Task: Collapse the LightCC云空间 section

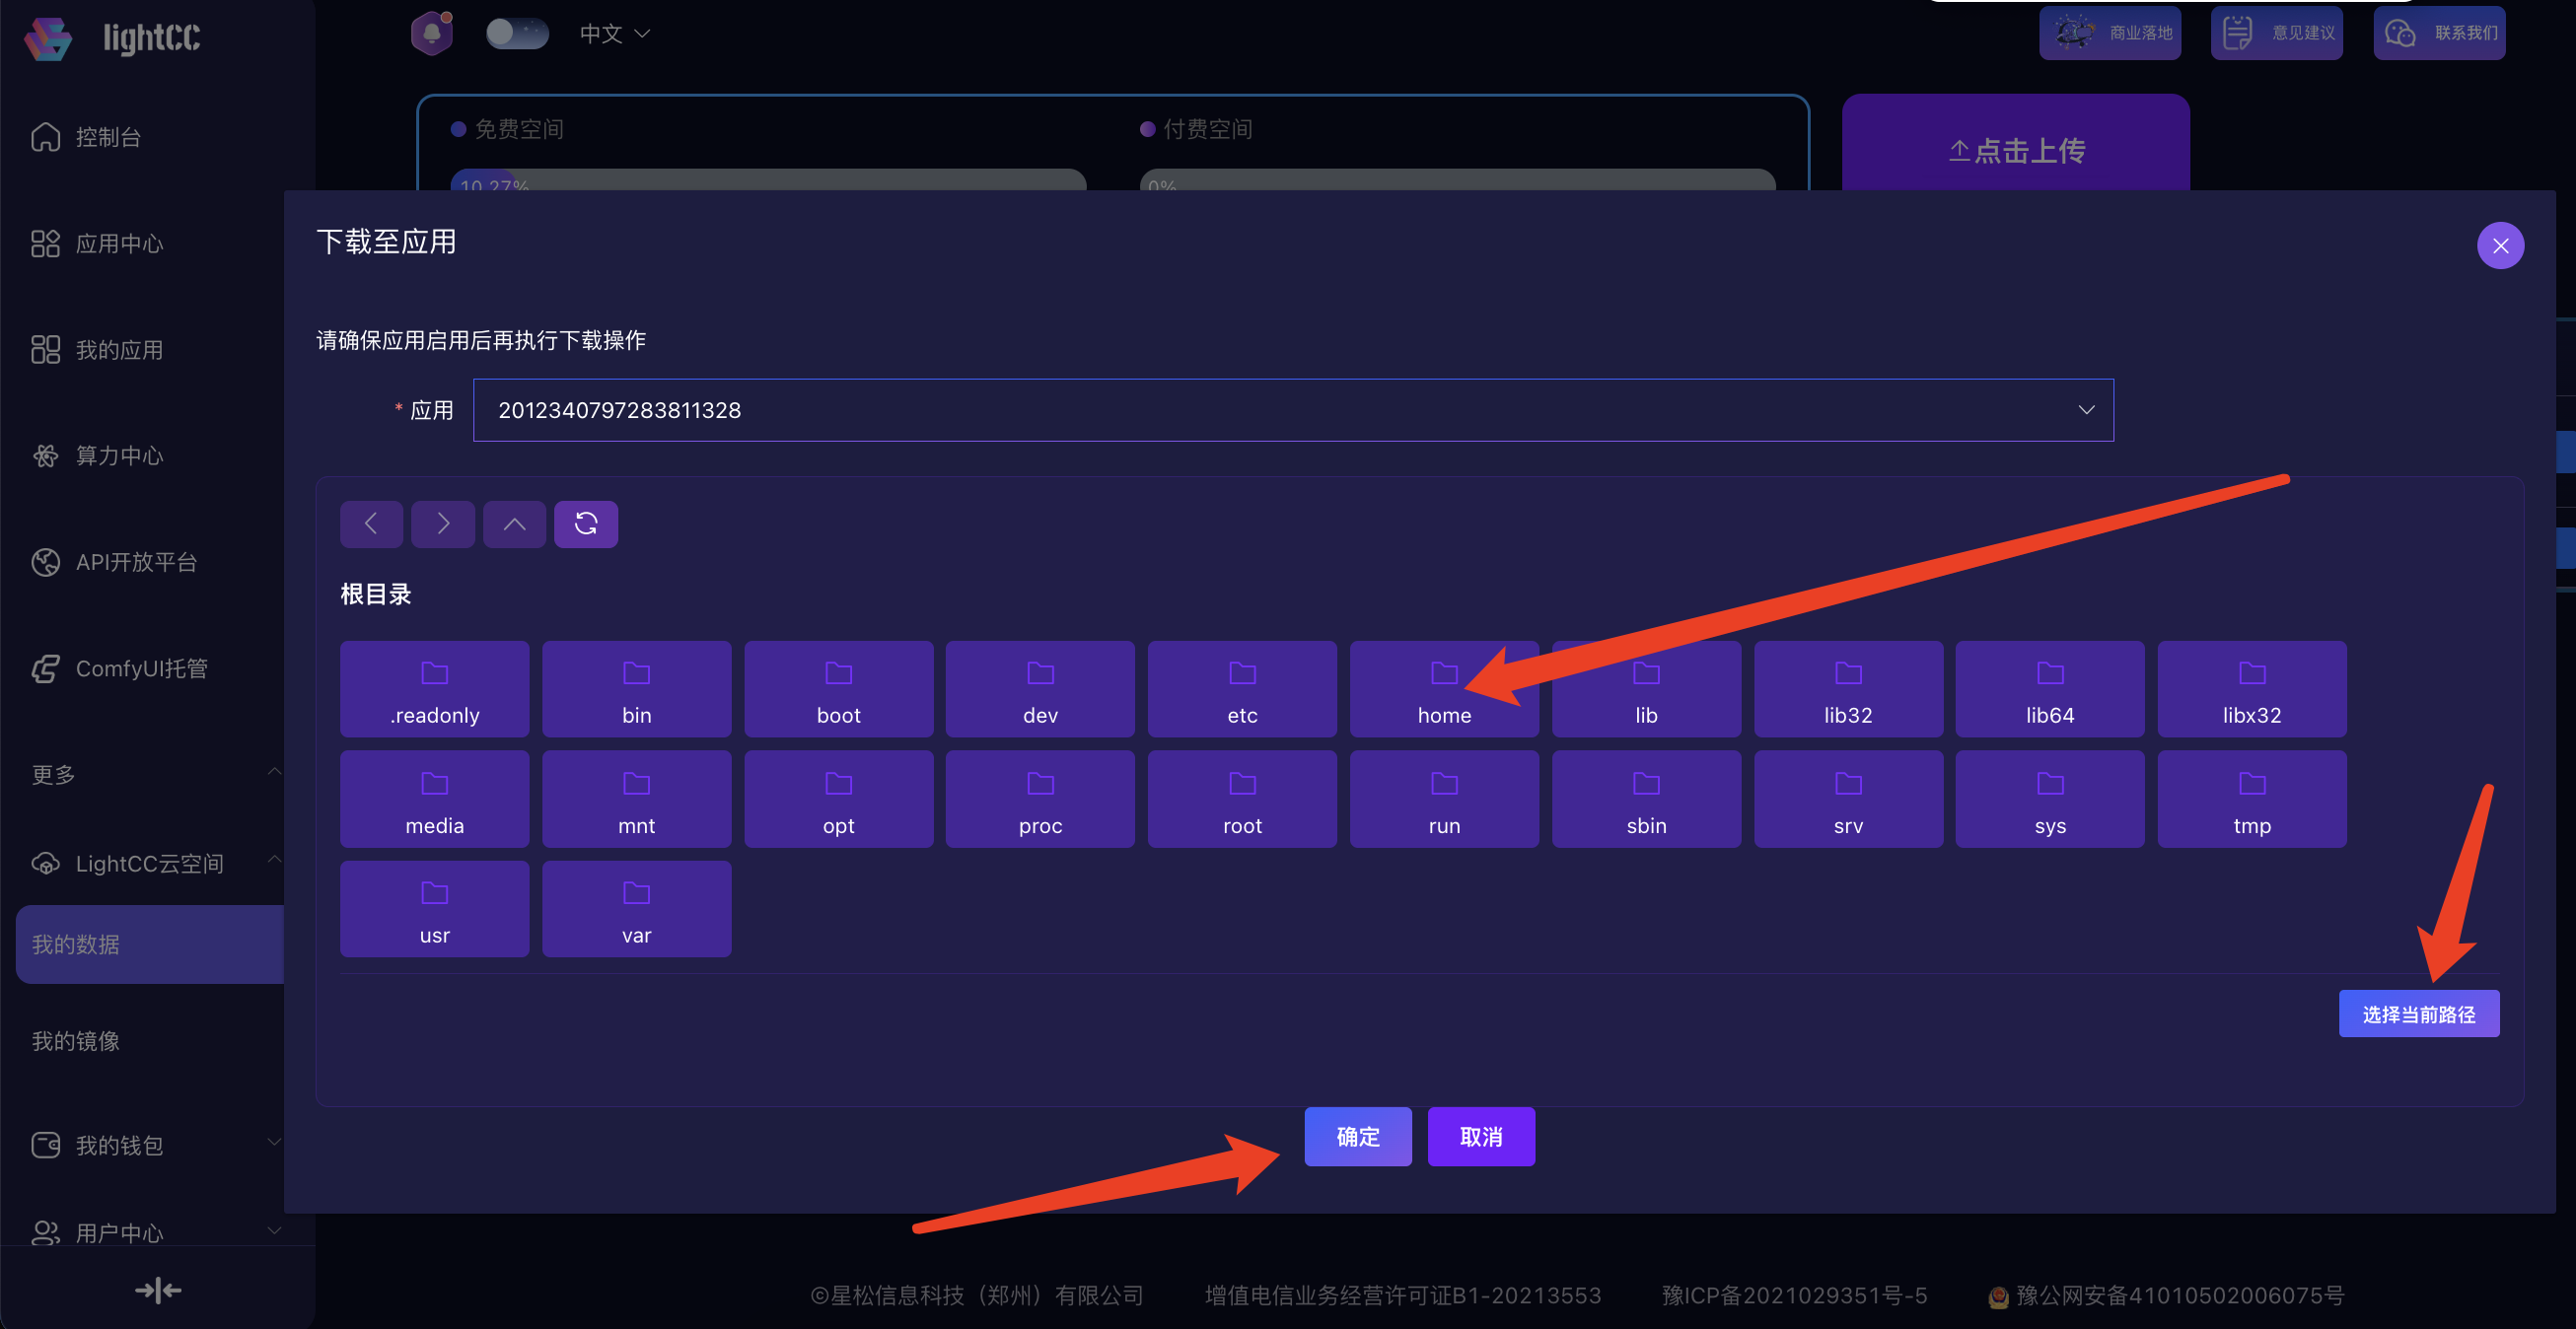Action: point(150,863)
